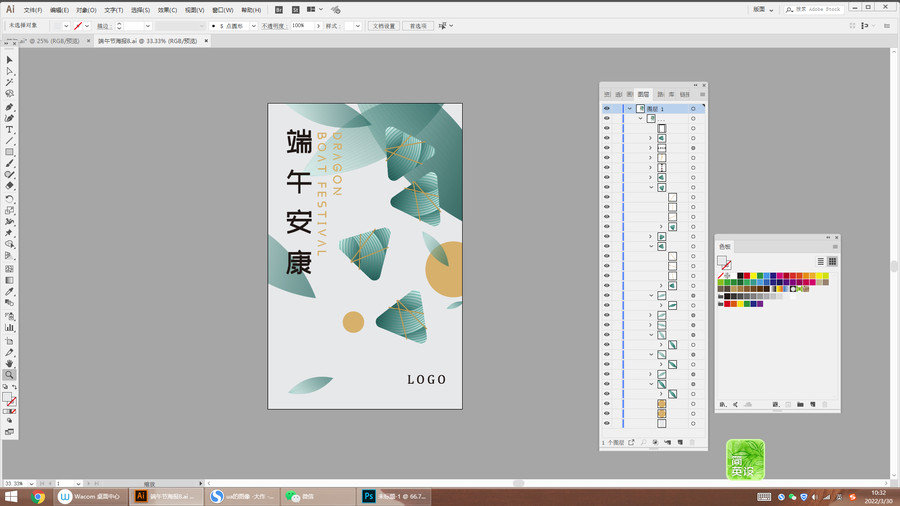Select the Rectangle tool

pyautogui.click(x=9, y=152)
